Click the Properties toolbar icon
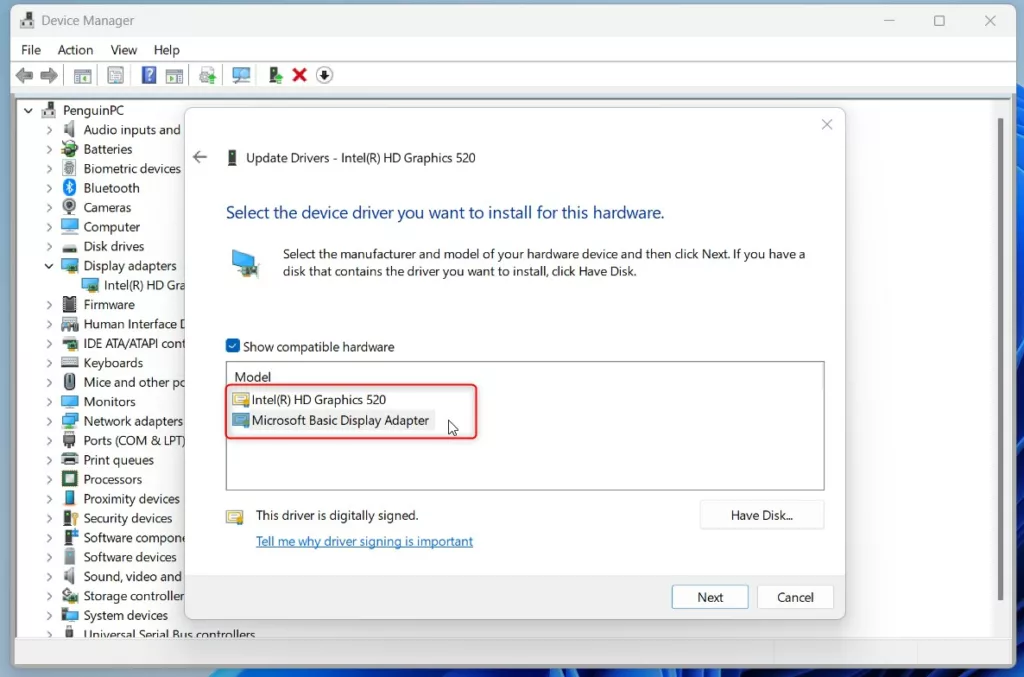 (116, 76)
